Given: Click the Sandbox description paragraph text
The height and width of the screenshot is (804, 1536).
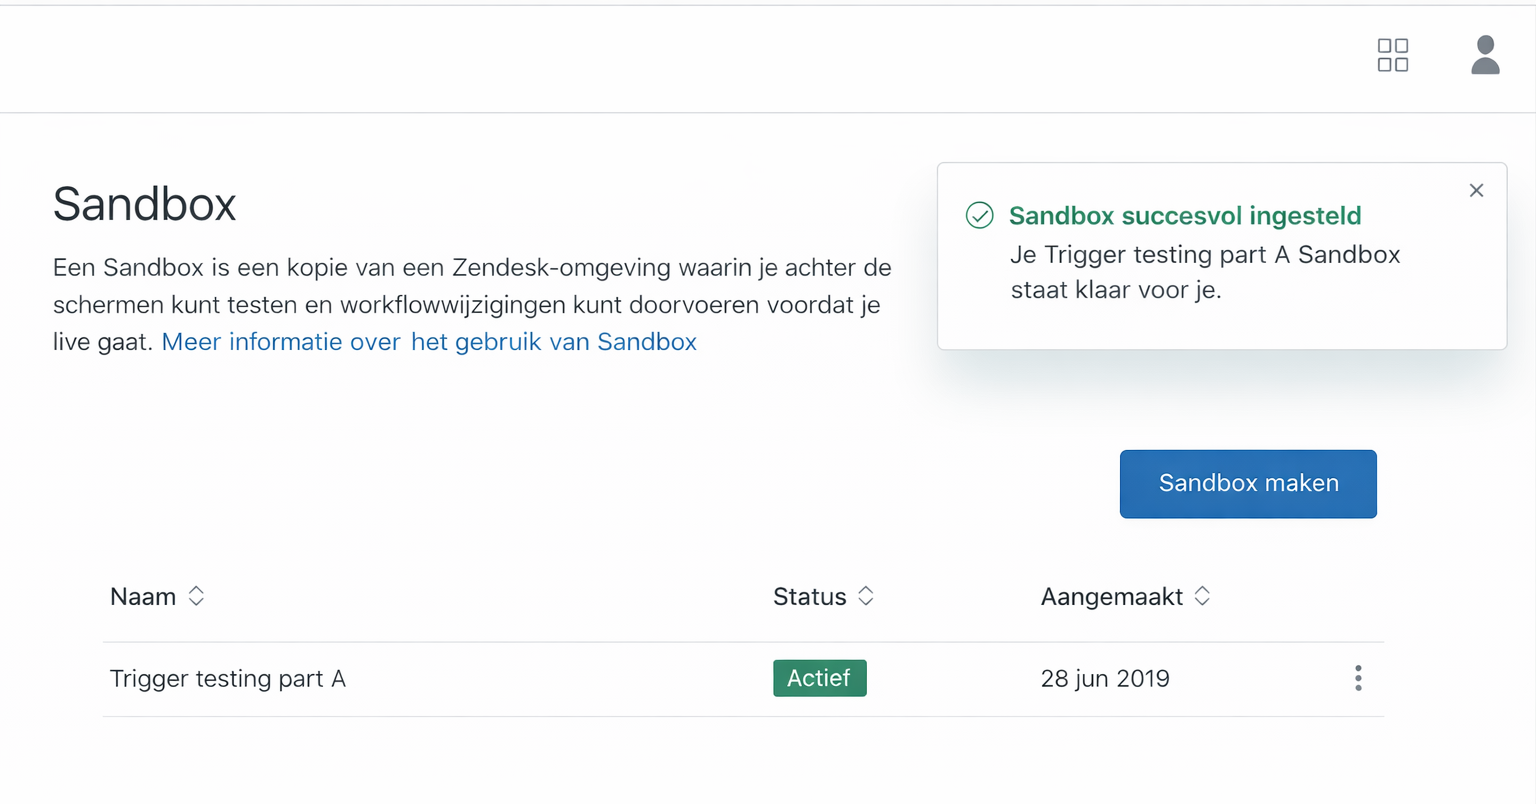Looking at the screenshot, I should coord(470,286).
